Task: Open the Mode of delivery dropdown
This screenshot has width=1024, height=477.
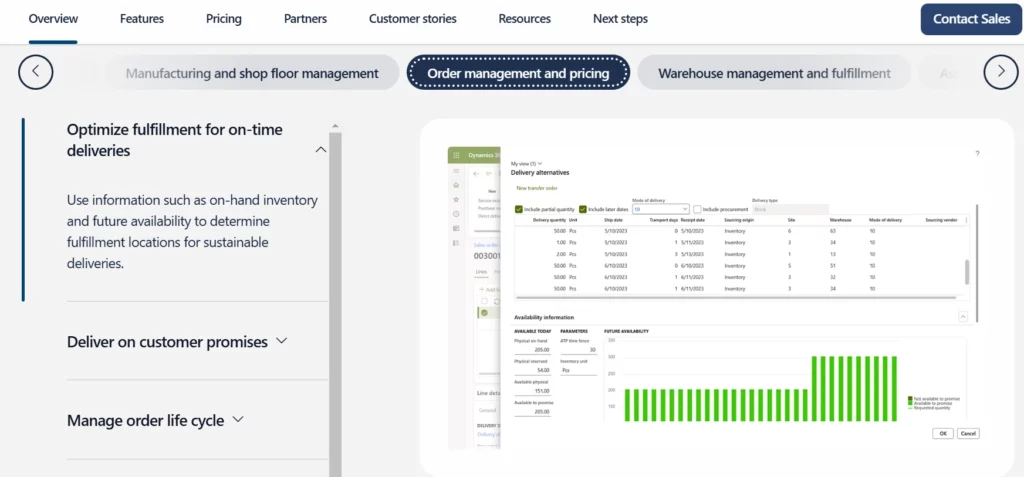Action: pyautogui.click(x=661, y=209)
